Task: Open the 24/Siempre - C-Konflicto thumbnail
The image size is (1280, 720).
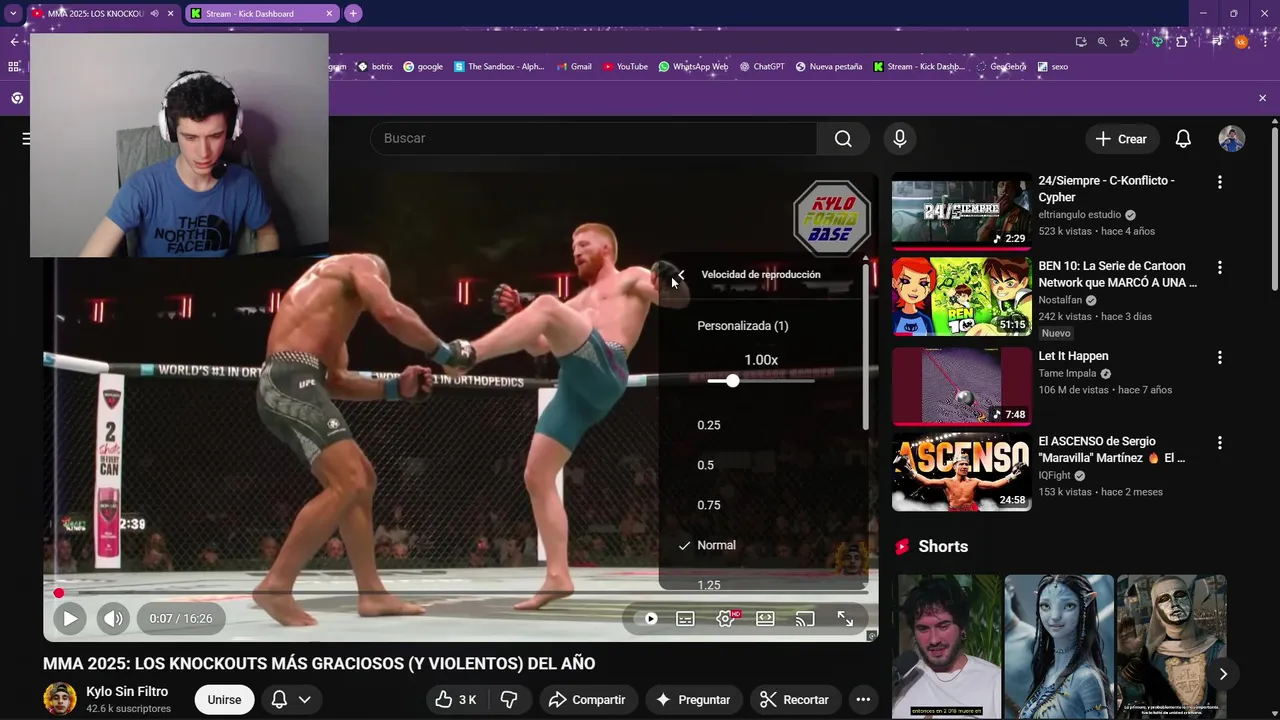Action: tap(961, 211)
